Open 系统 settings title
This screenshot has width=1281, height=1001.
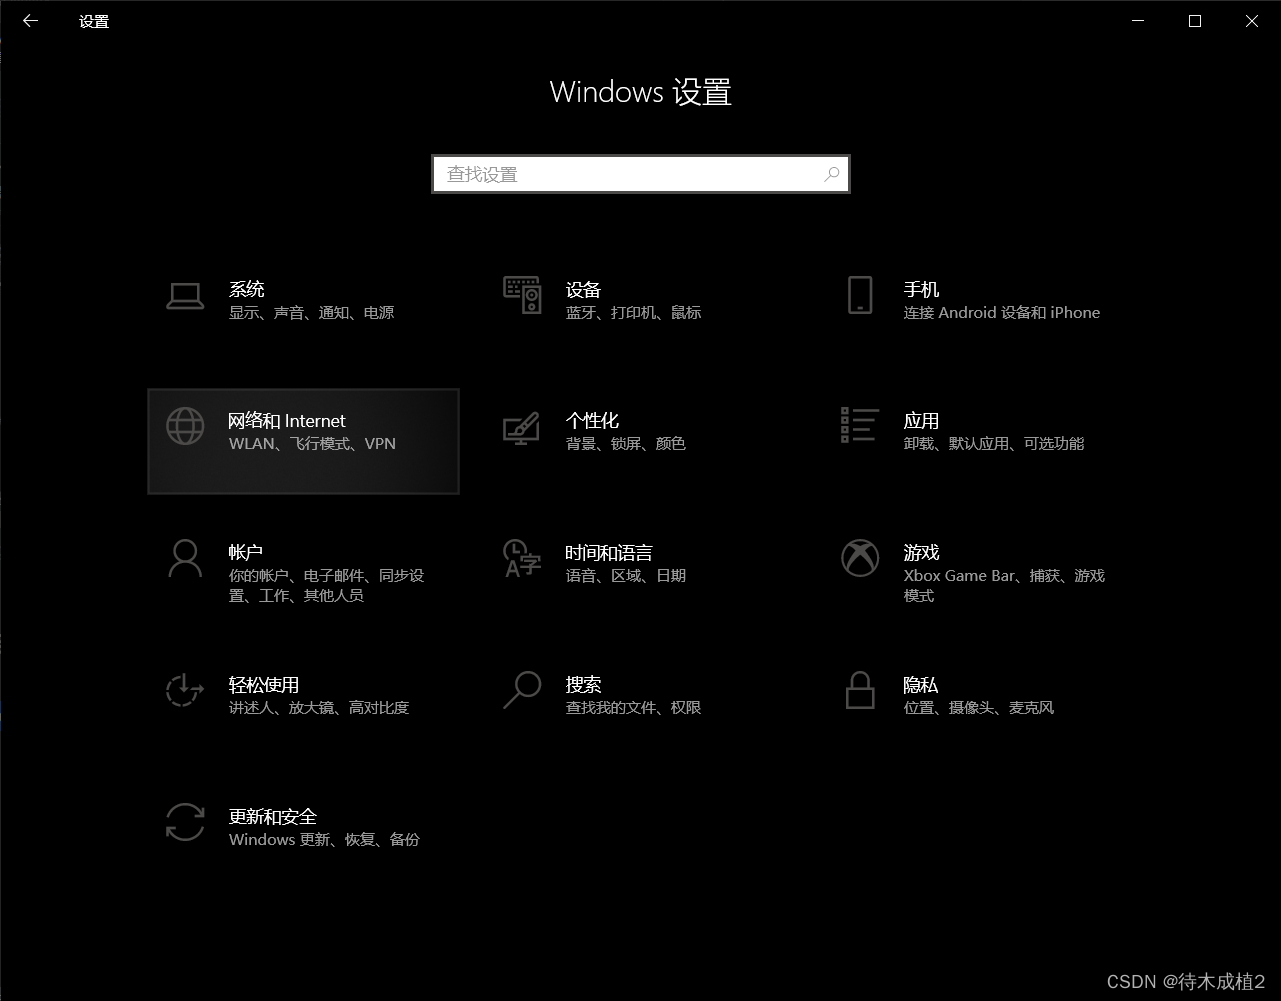[x=247, y=289]
